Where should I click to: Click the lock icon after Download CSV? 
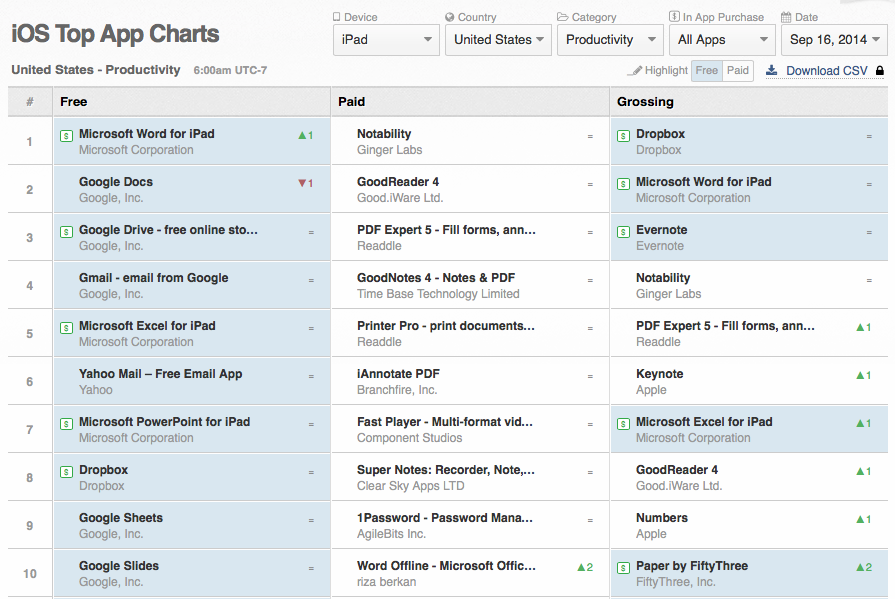(x=880, y=70)
